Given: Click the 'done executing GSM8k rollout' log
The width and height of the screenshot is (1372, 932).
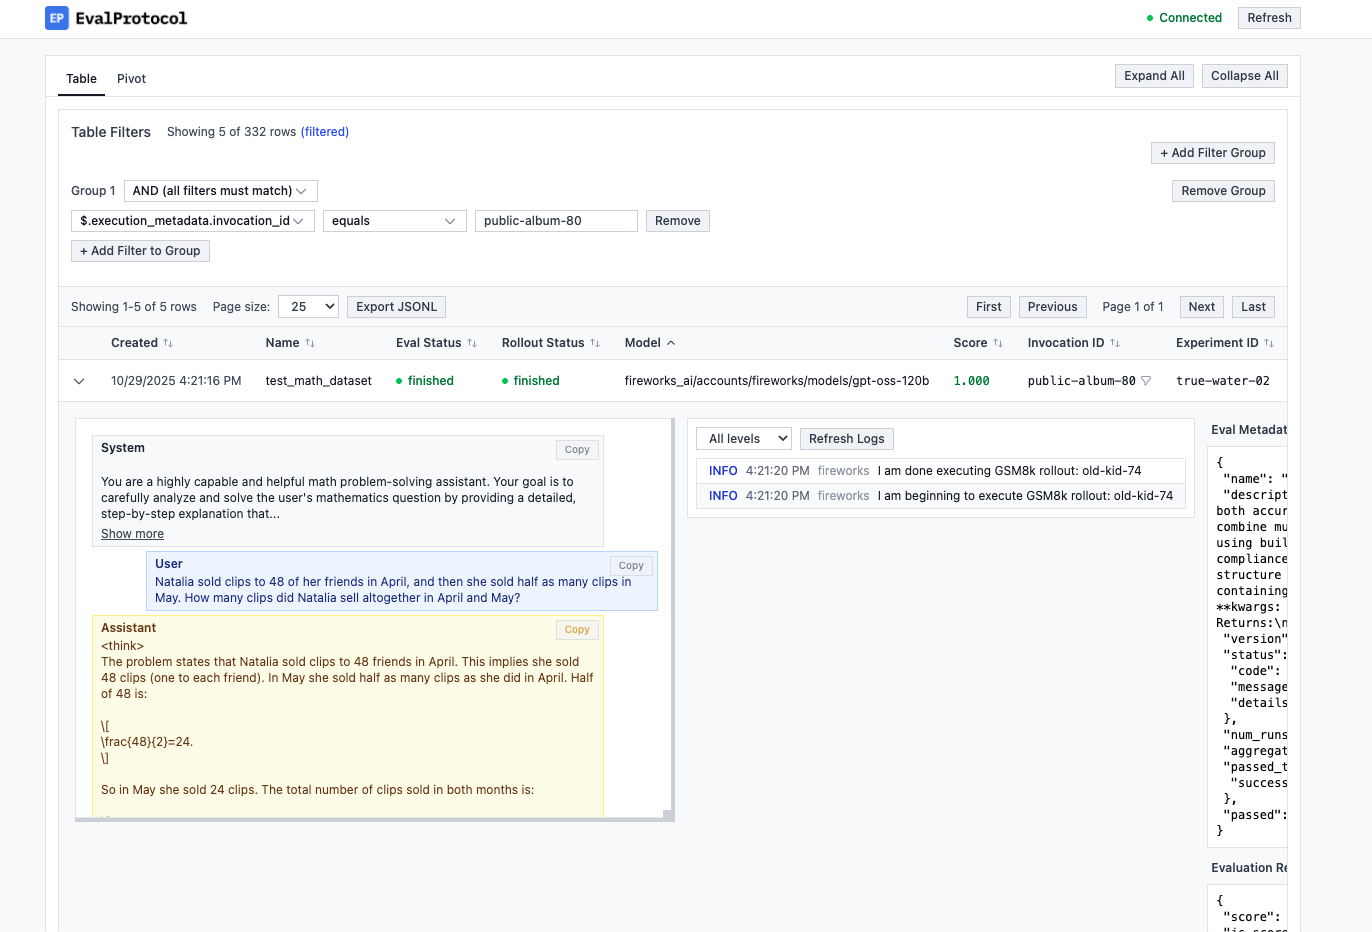Looking at the screenshot, I should 940,471.
